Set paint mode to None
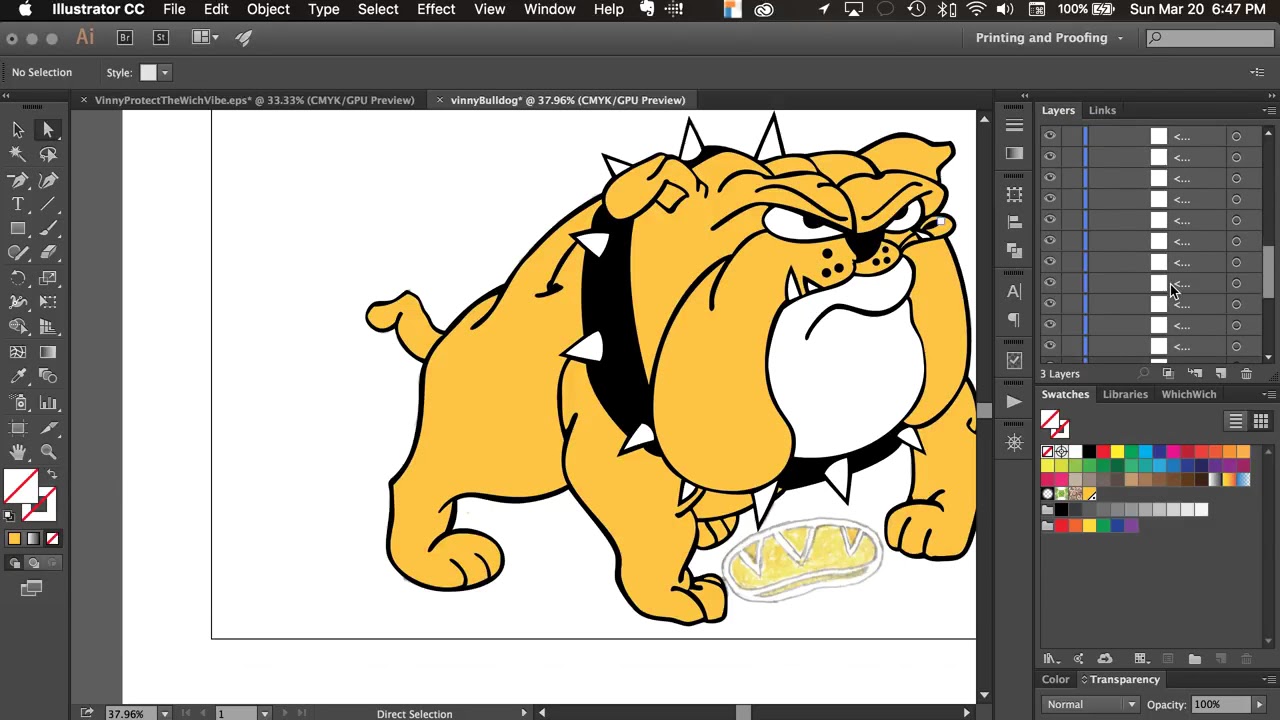The width and height of the screenshot is (1280, 720). 52,539
